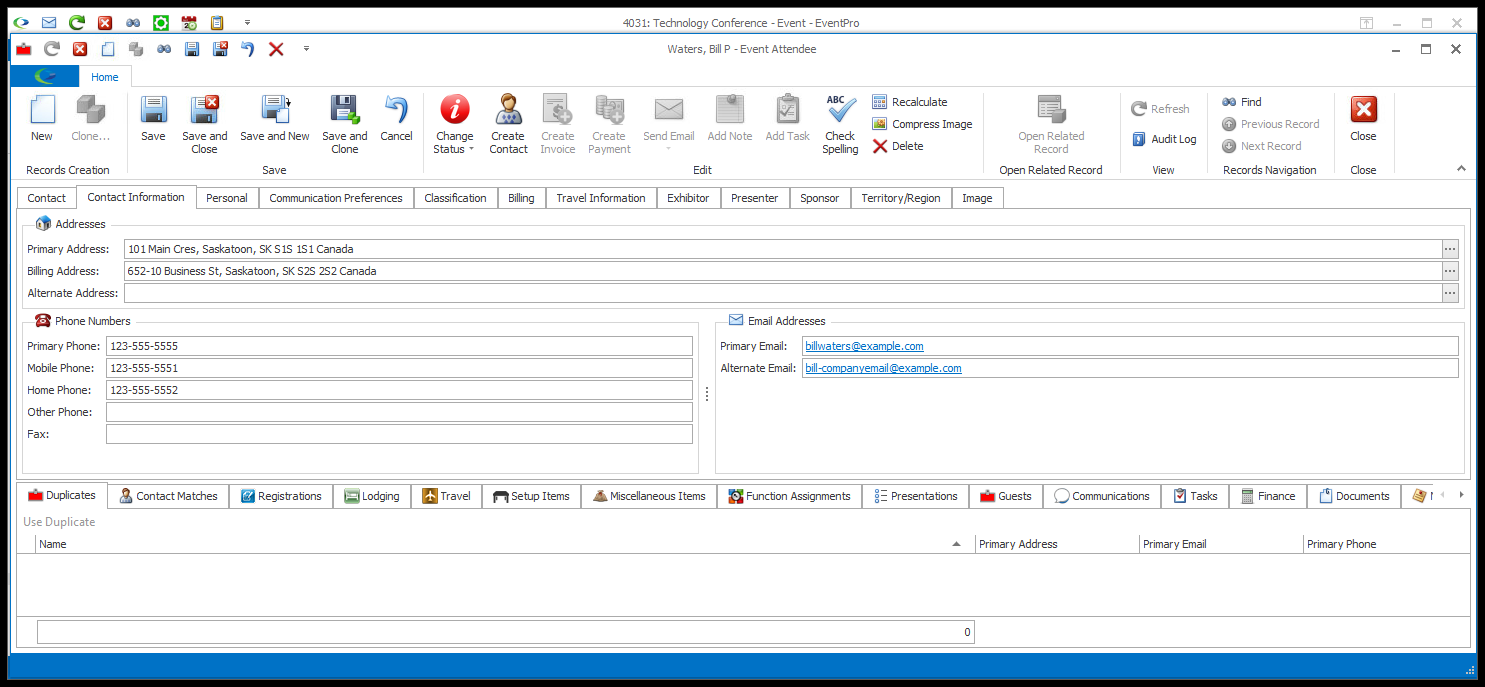This screenshot has height=687, width=1485.
Task: Open the Exhibitor tab
Action: pos(688,198)
